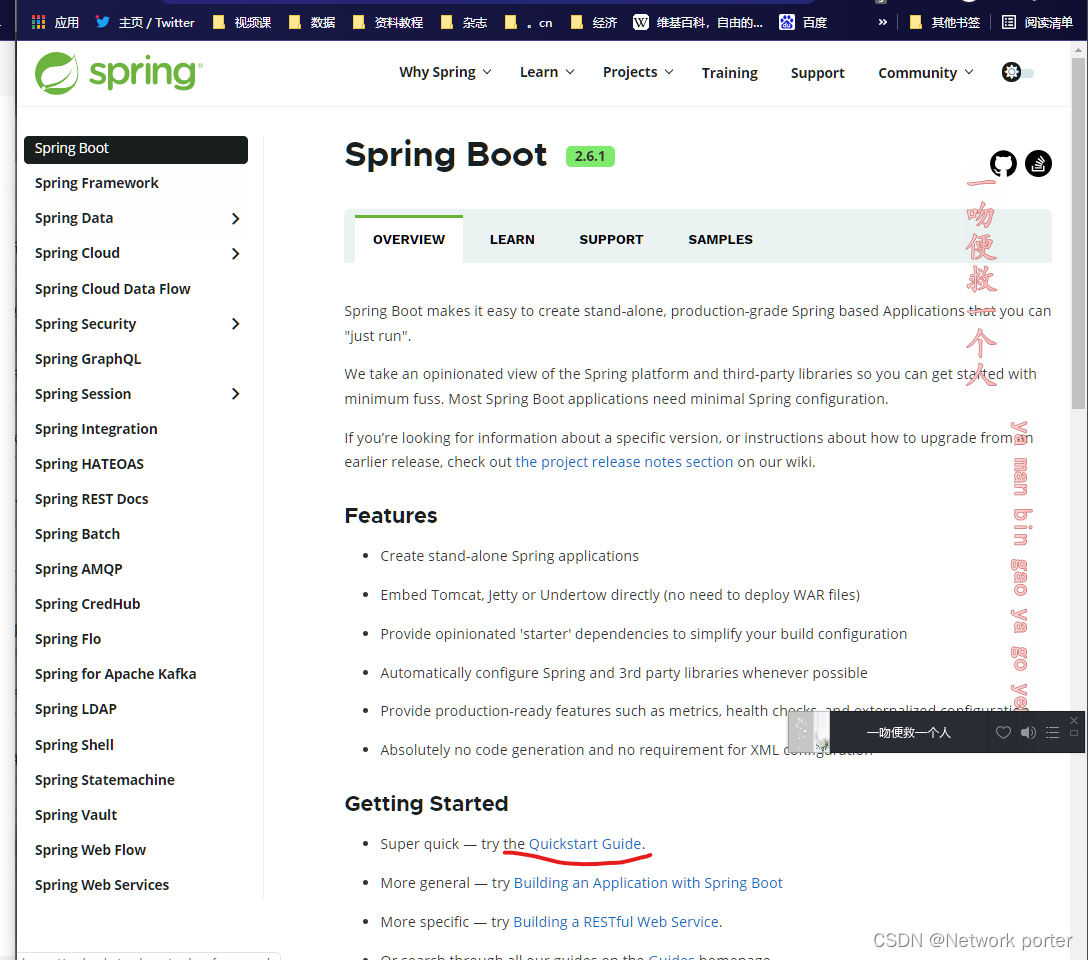Open the Training page
This screenshot has width=1088, height=960.
[729, 73]
